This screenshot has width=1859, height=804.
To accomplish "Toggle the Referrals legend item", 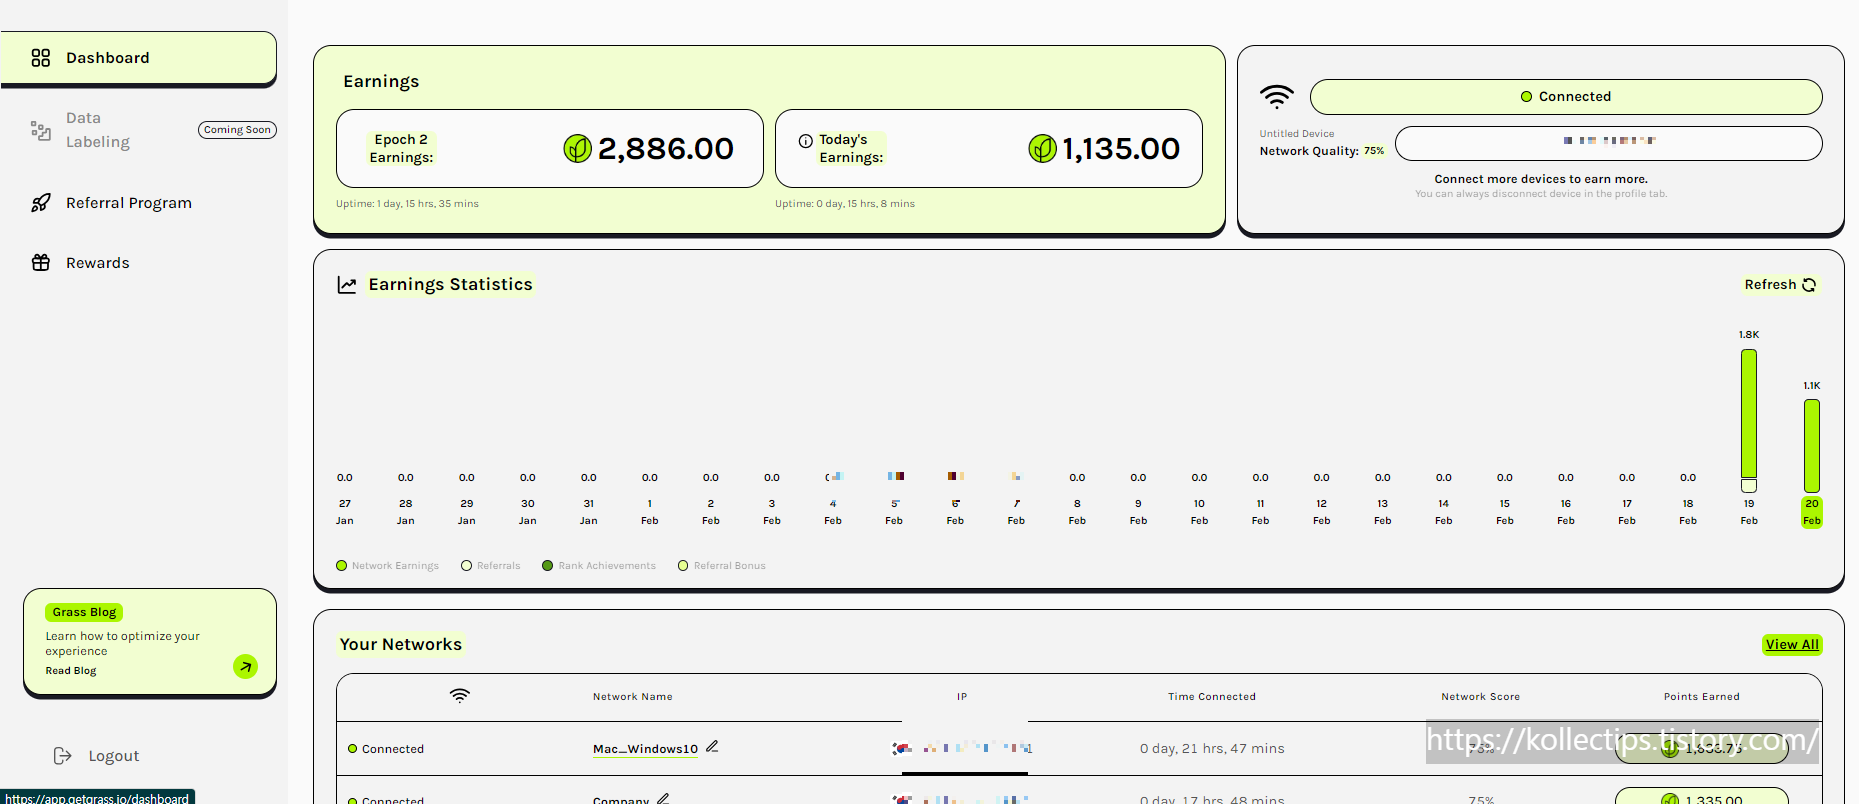I will tap(491, 566).
